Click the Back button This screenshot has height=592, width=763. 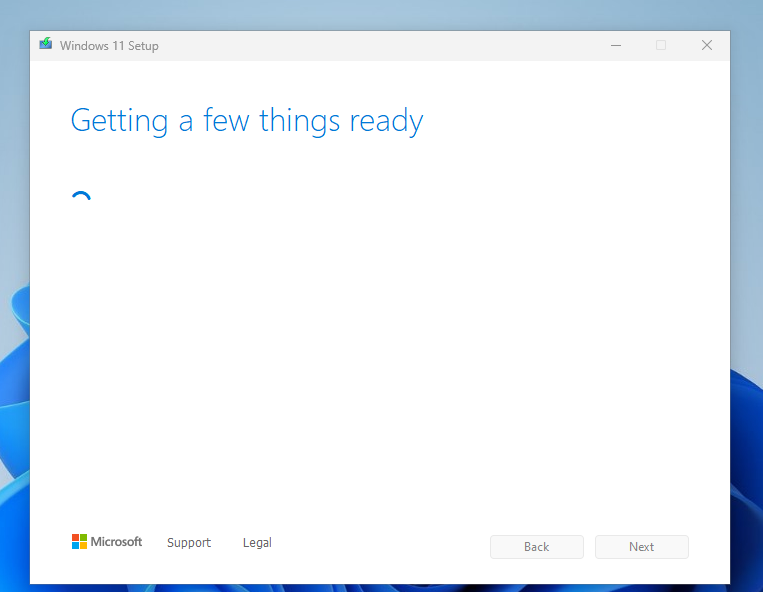coord(537,547)
